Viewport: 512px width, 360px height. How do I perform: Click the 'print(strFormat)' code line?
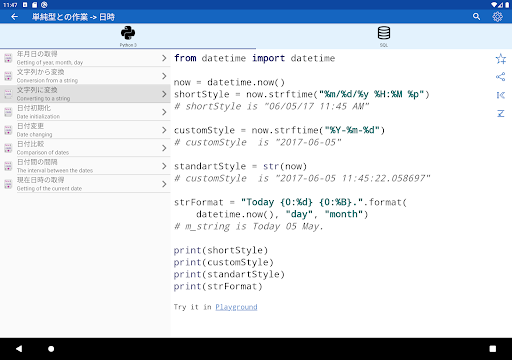point(218,286)
